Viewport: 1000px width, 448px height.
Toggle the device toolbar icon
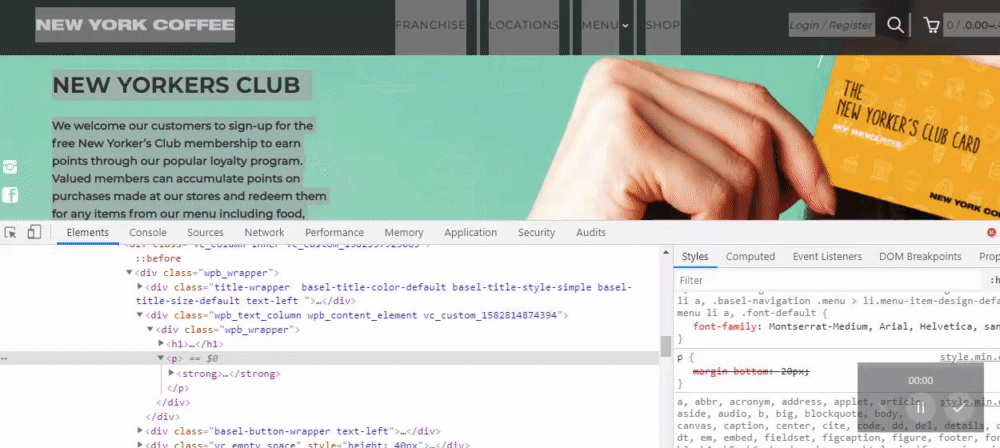(34, 232)
